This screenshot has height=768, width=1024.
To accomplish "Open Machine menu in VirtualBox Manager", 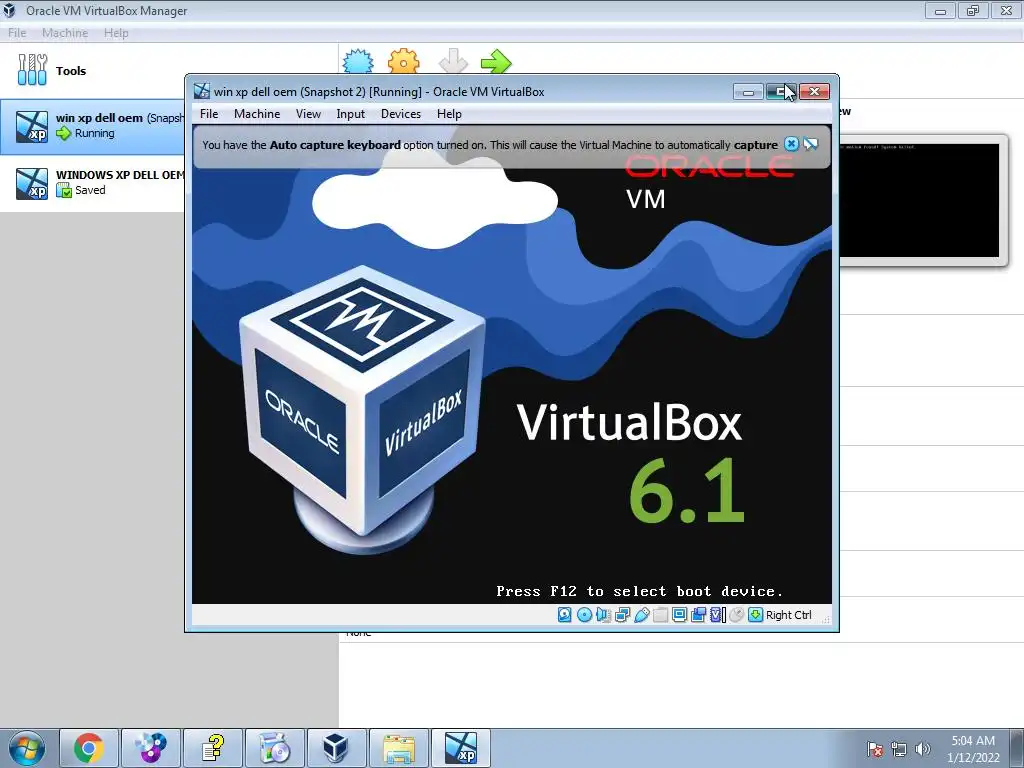I will (x=65, y=33).
